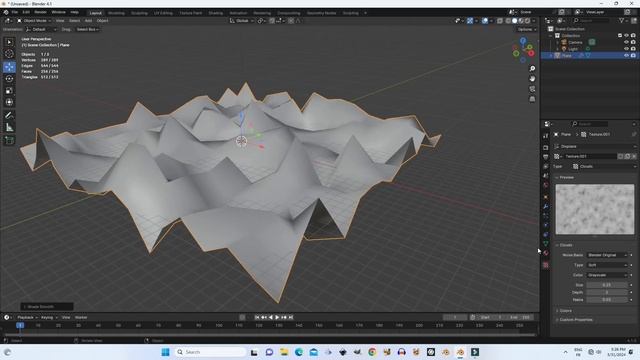Expand the Colors panel
640x360 pixels.
tap(565, 311)
